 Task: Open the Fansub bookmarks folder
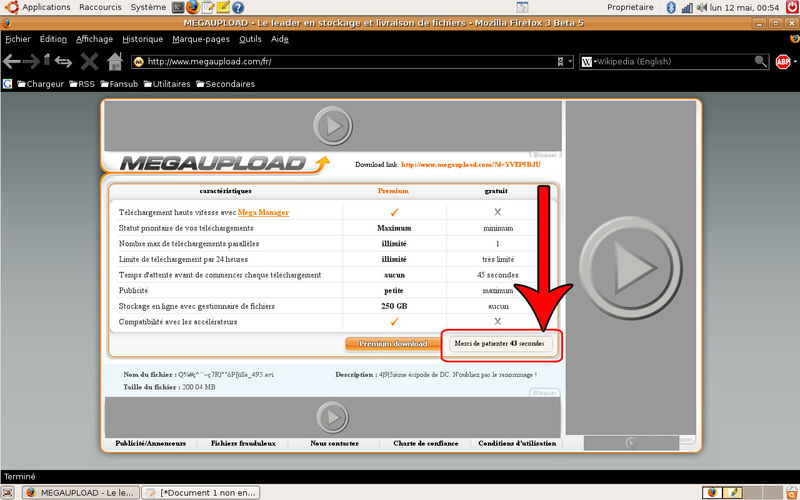(x=119, y=84)
